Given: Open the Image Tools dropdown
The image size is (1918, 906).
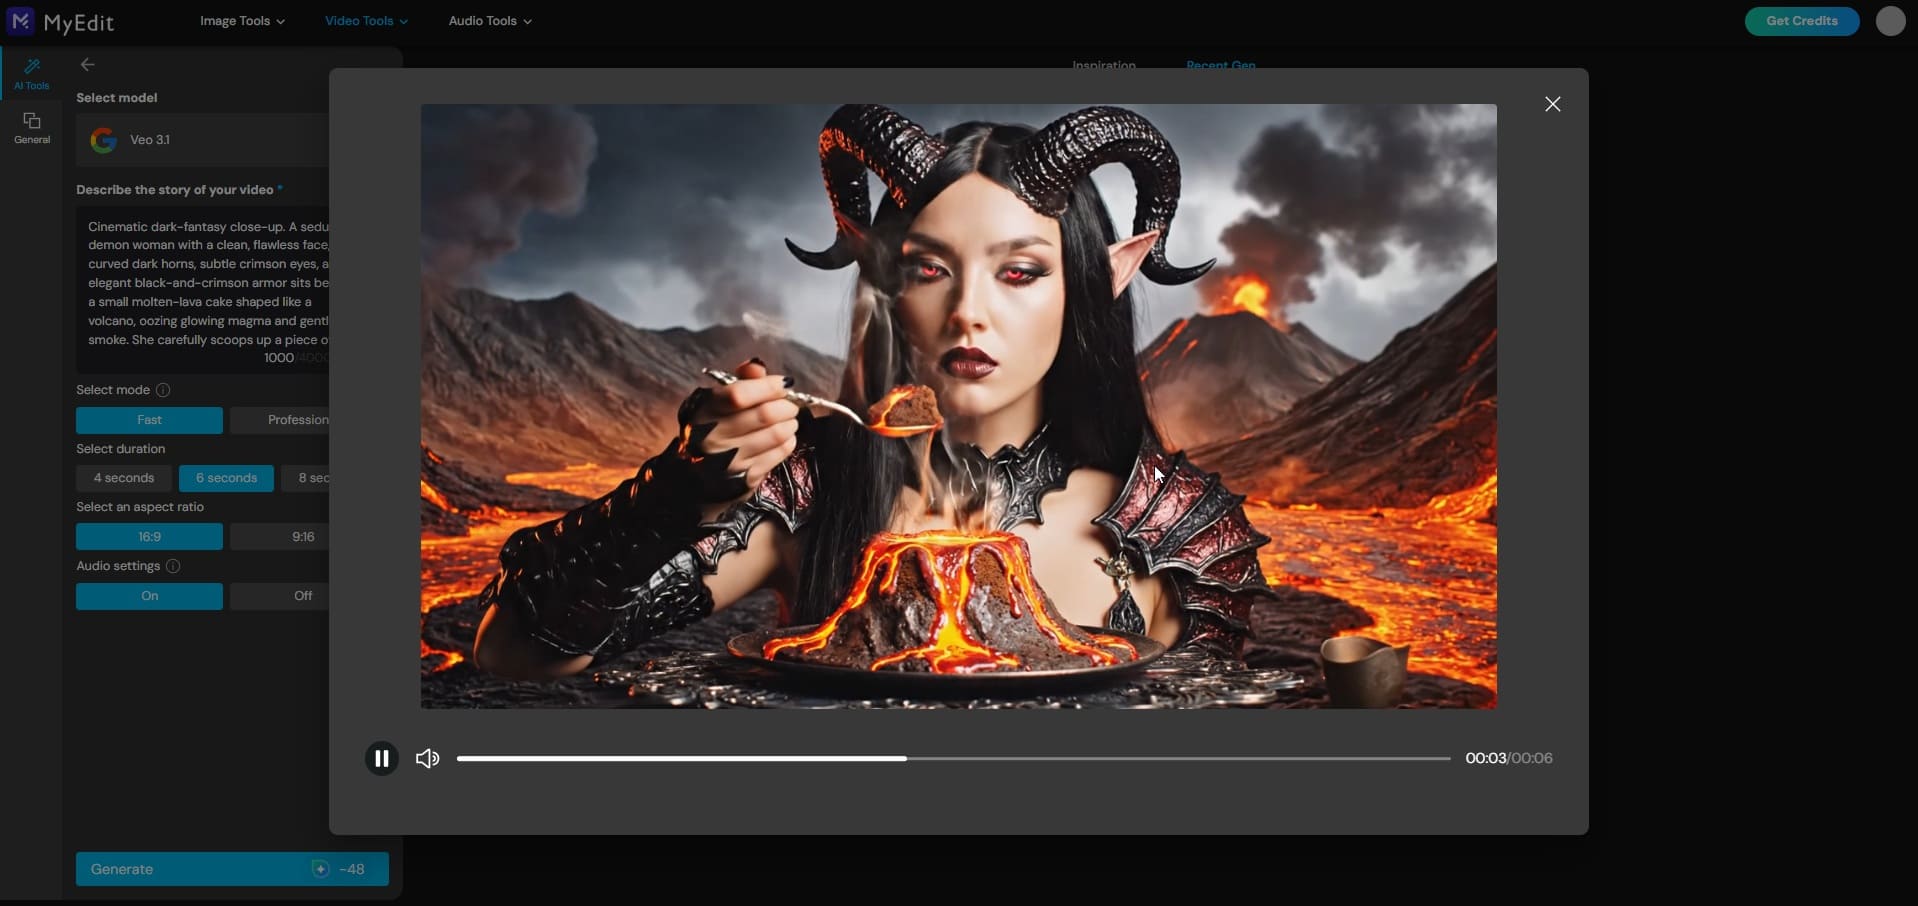Looking at the screenshot, I should click(241, 21).
